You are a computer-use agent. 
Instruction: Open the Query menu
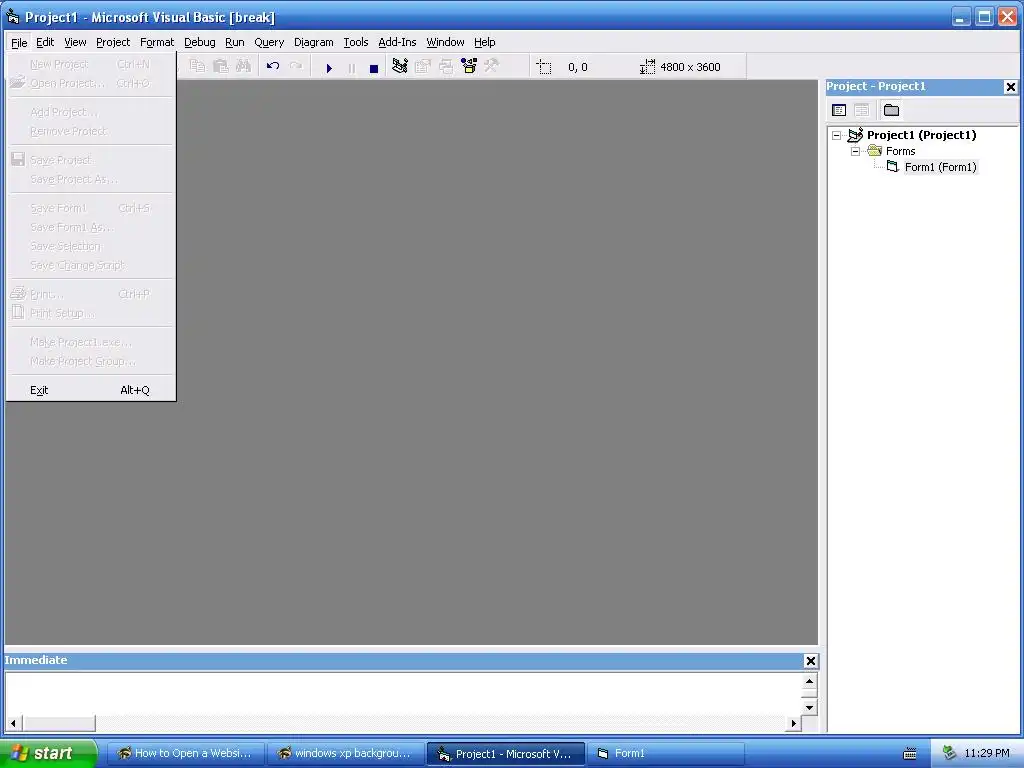(x=269, y=42)
